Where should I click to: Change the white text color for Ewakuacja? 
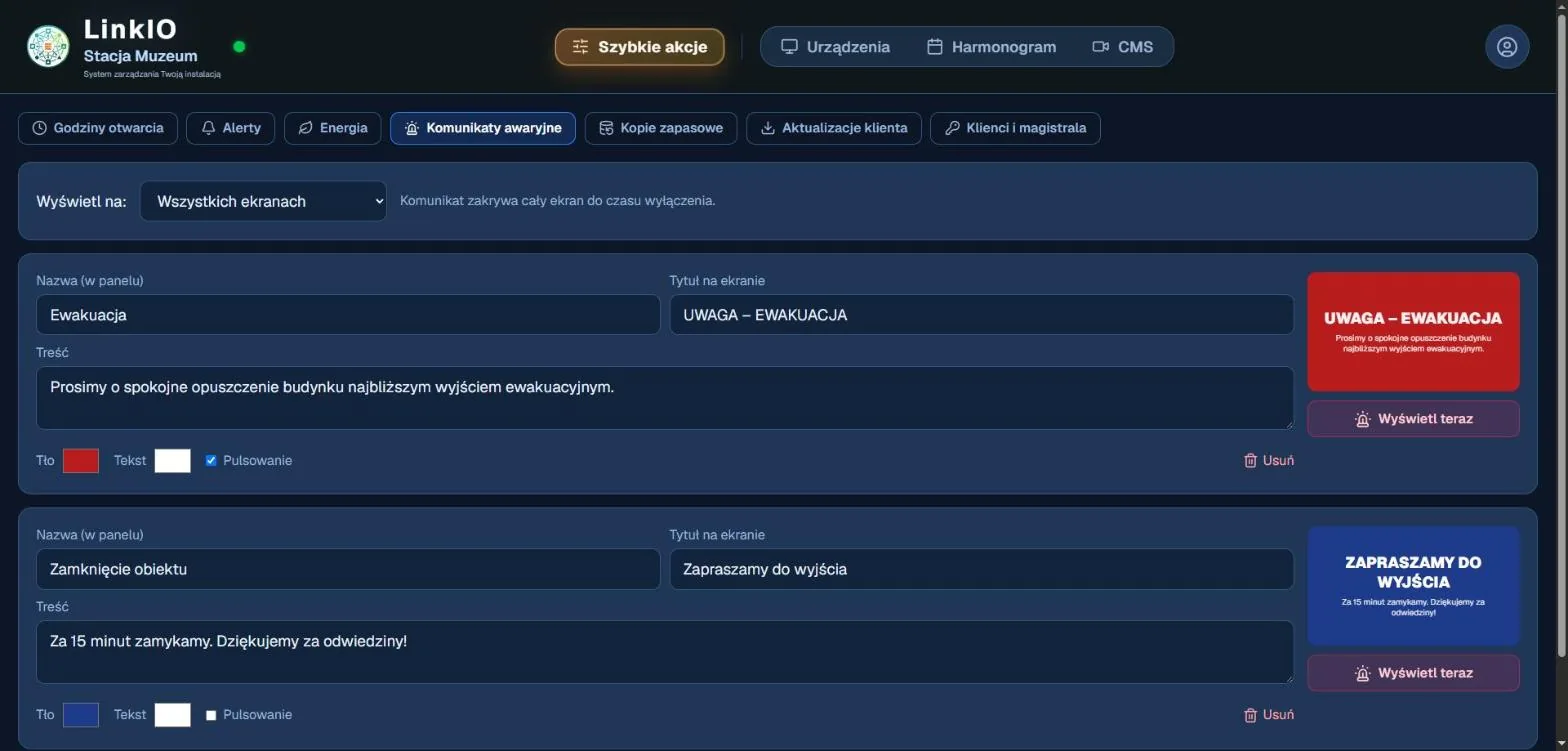click(x=172, y=461)
